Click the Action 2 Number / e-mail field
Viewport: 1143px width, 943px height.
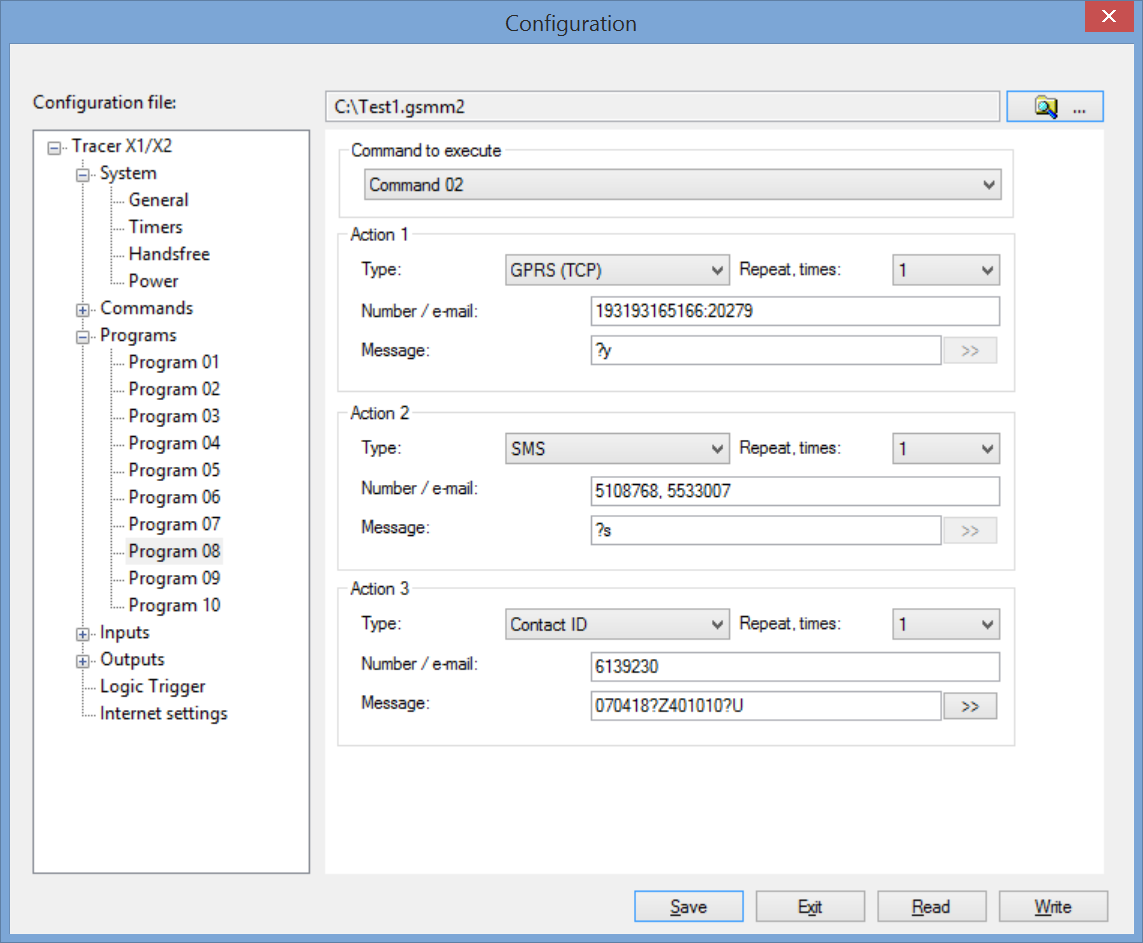[795, 491]
